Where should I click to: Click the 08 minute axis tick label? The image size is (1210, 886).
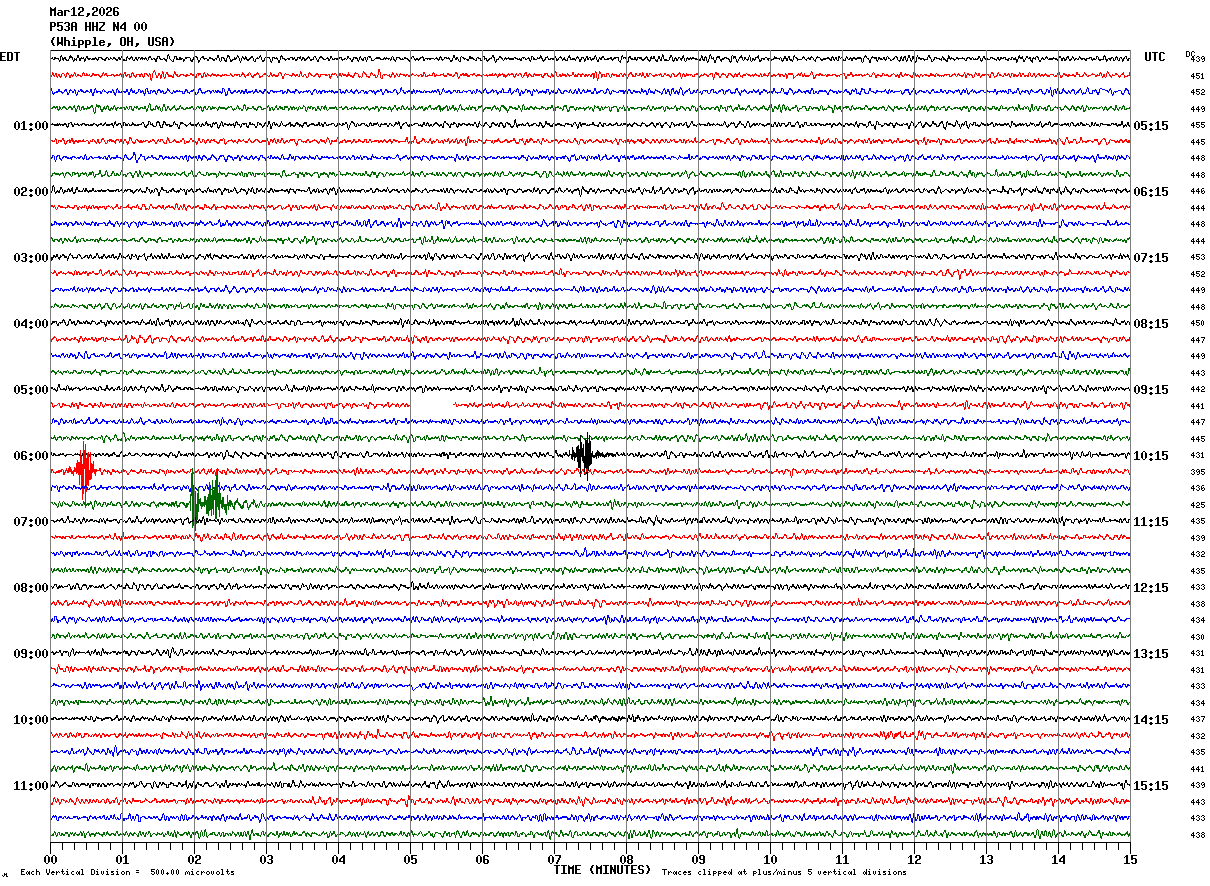click(x=626, y=859)
